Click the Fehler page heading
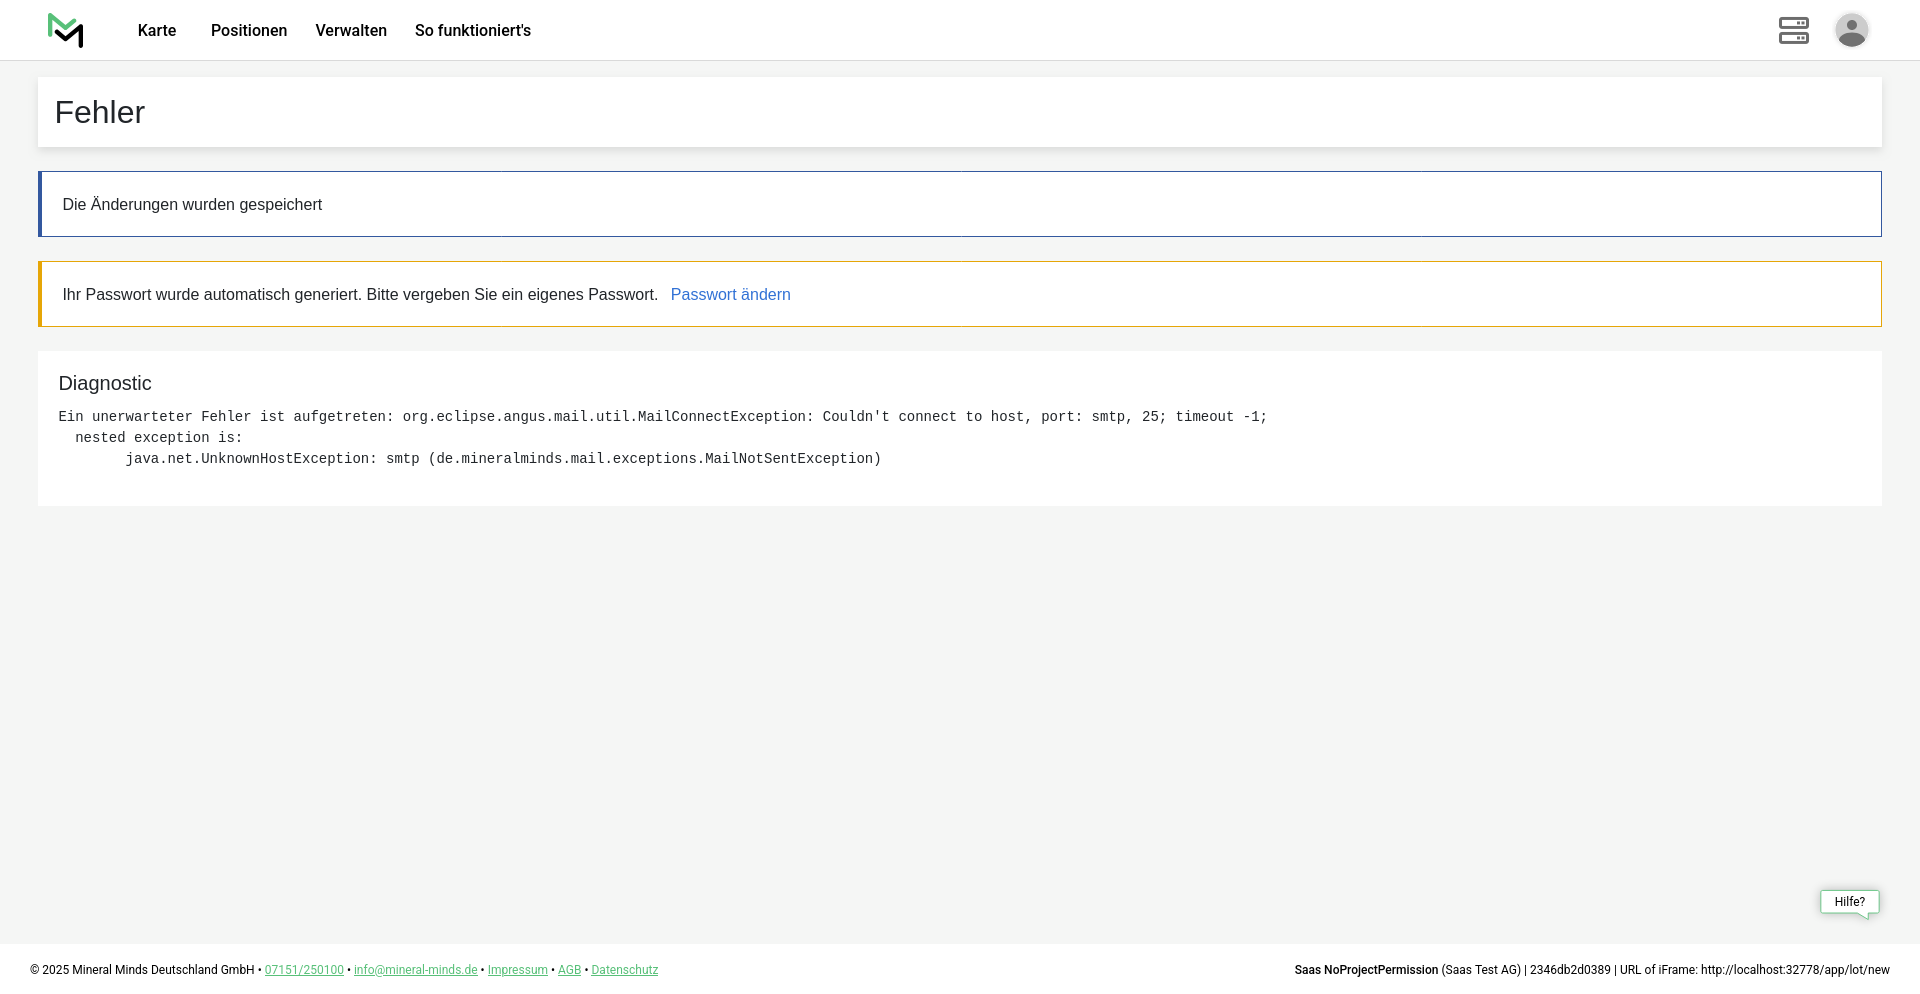Screen dimensions: 1920x994 (100, 113)
